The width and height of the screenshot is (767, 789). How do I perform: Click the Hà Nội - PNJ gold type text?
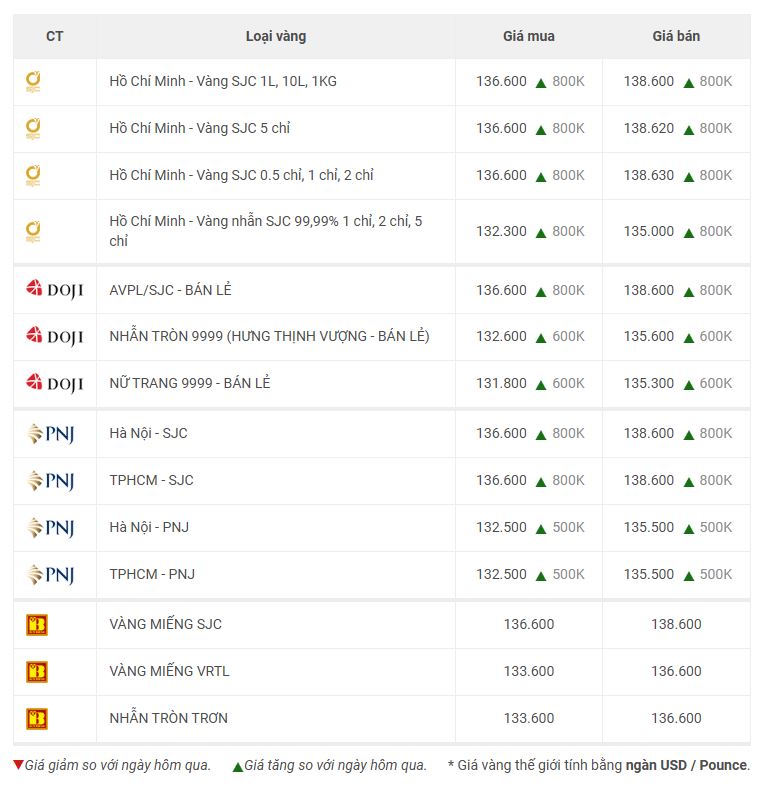(149, 527)
